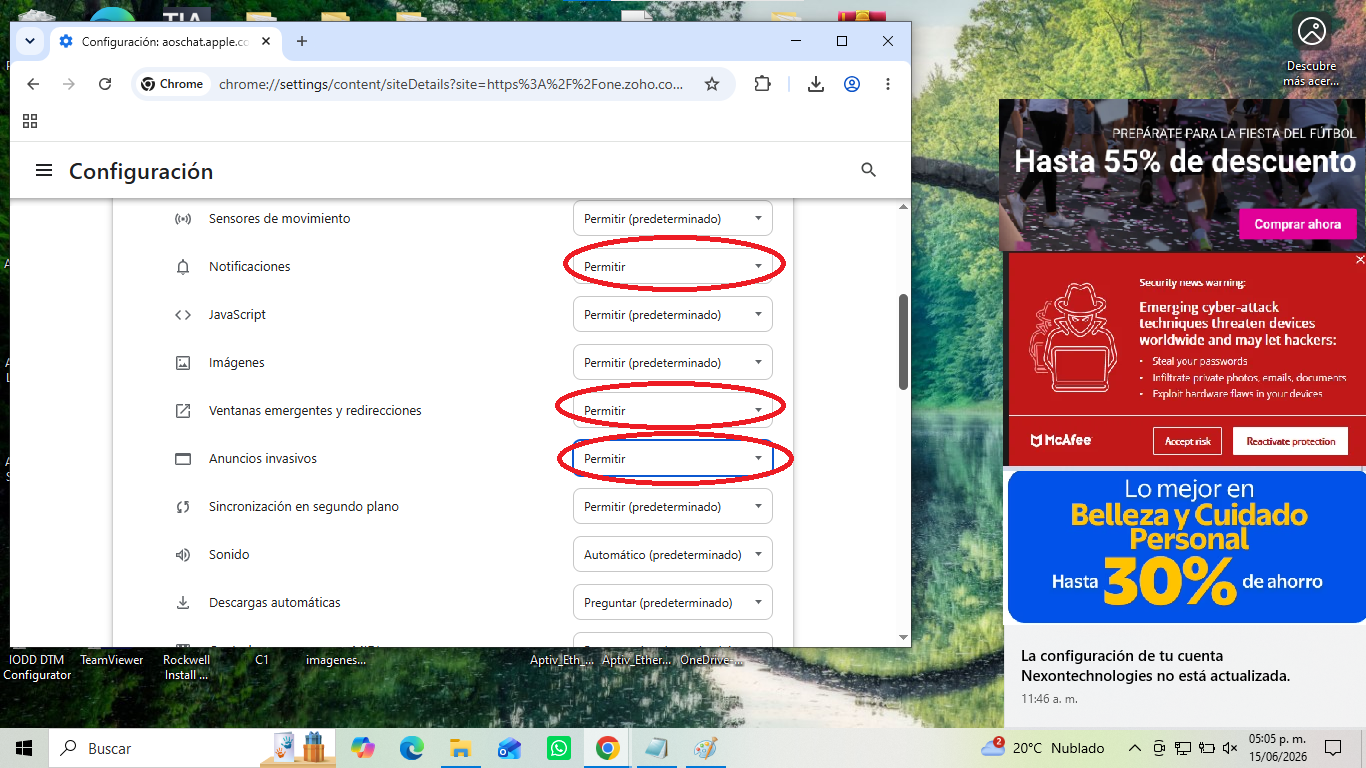Bookmark this page with the star
The height and width of the screenshot is (768, 1366).
pyautogui.click(x=712, y=84)
